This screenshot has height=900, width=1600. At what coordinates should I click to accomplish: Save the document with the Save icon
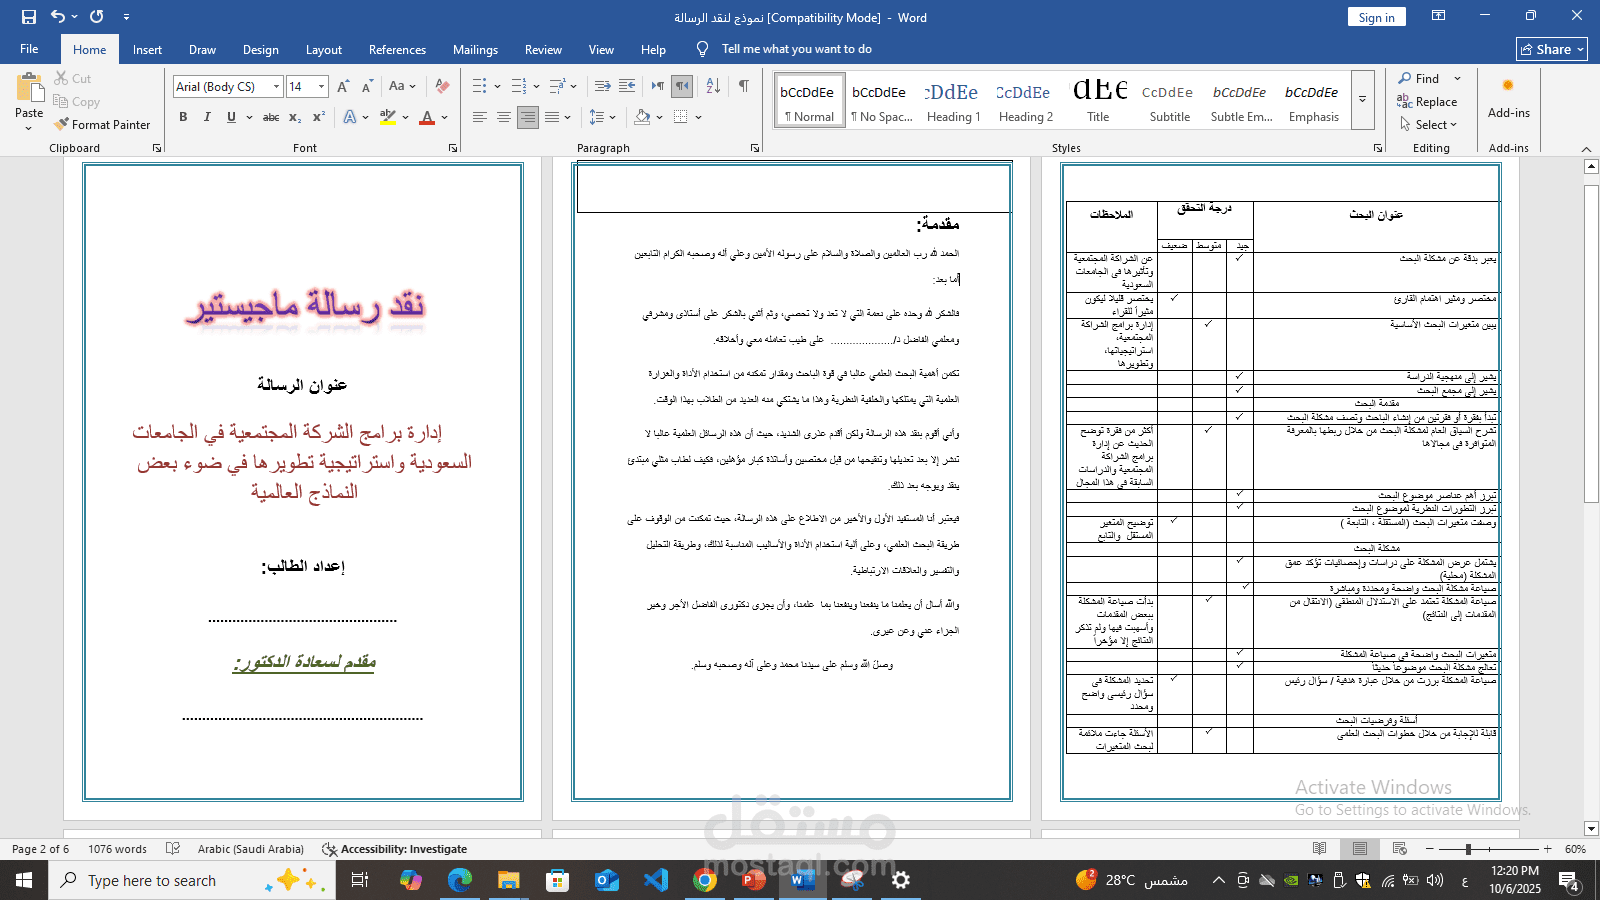coord(28,17)
